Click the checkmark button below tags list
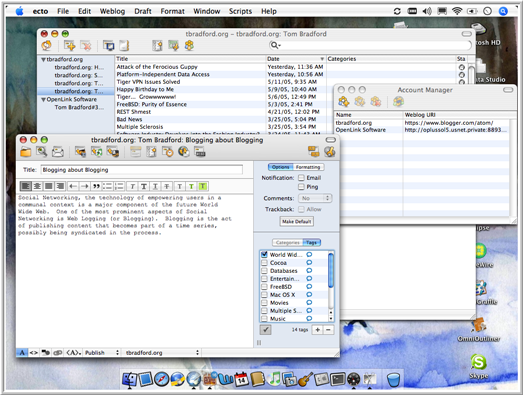Screen dimensions: 523x395 click(x=266, y=330)
